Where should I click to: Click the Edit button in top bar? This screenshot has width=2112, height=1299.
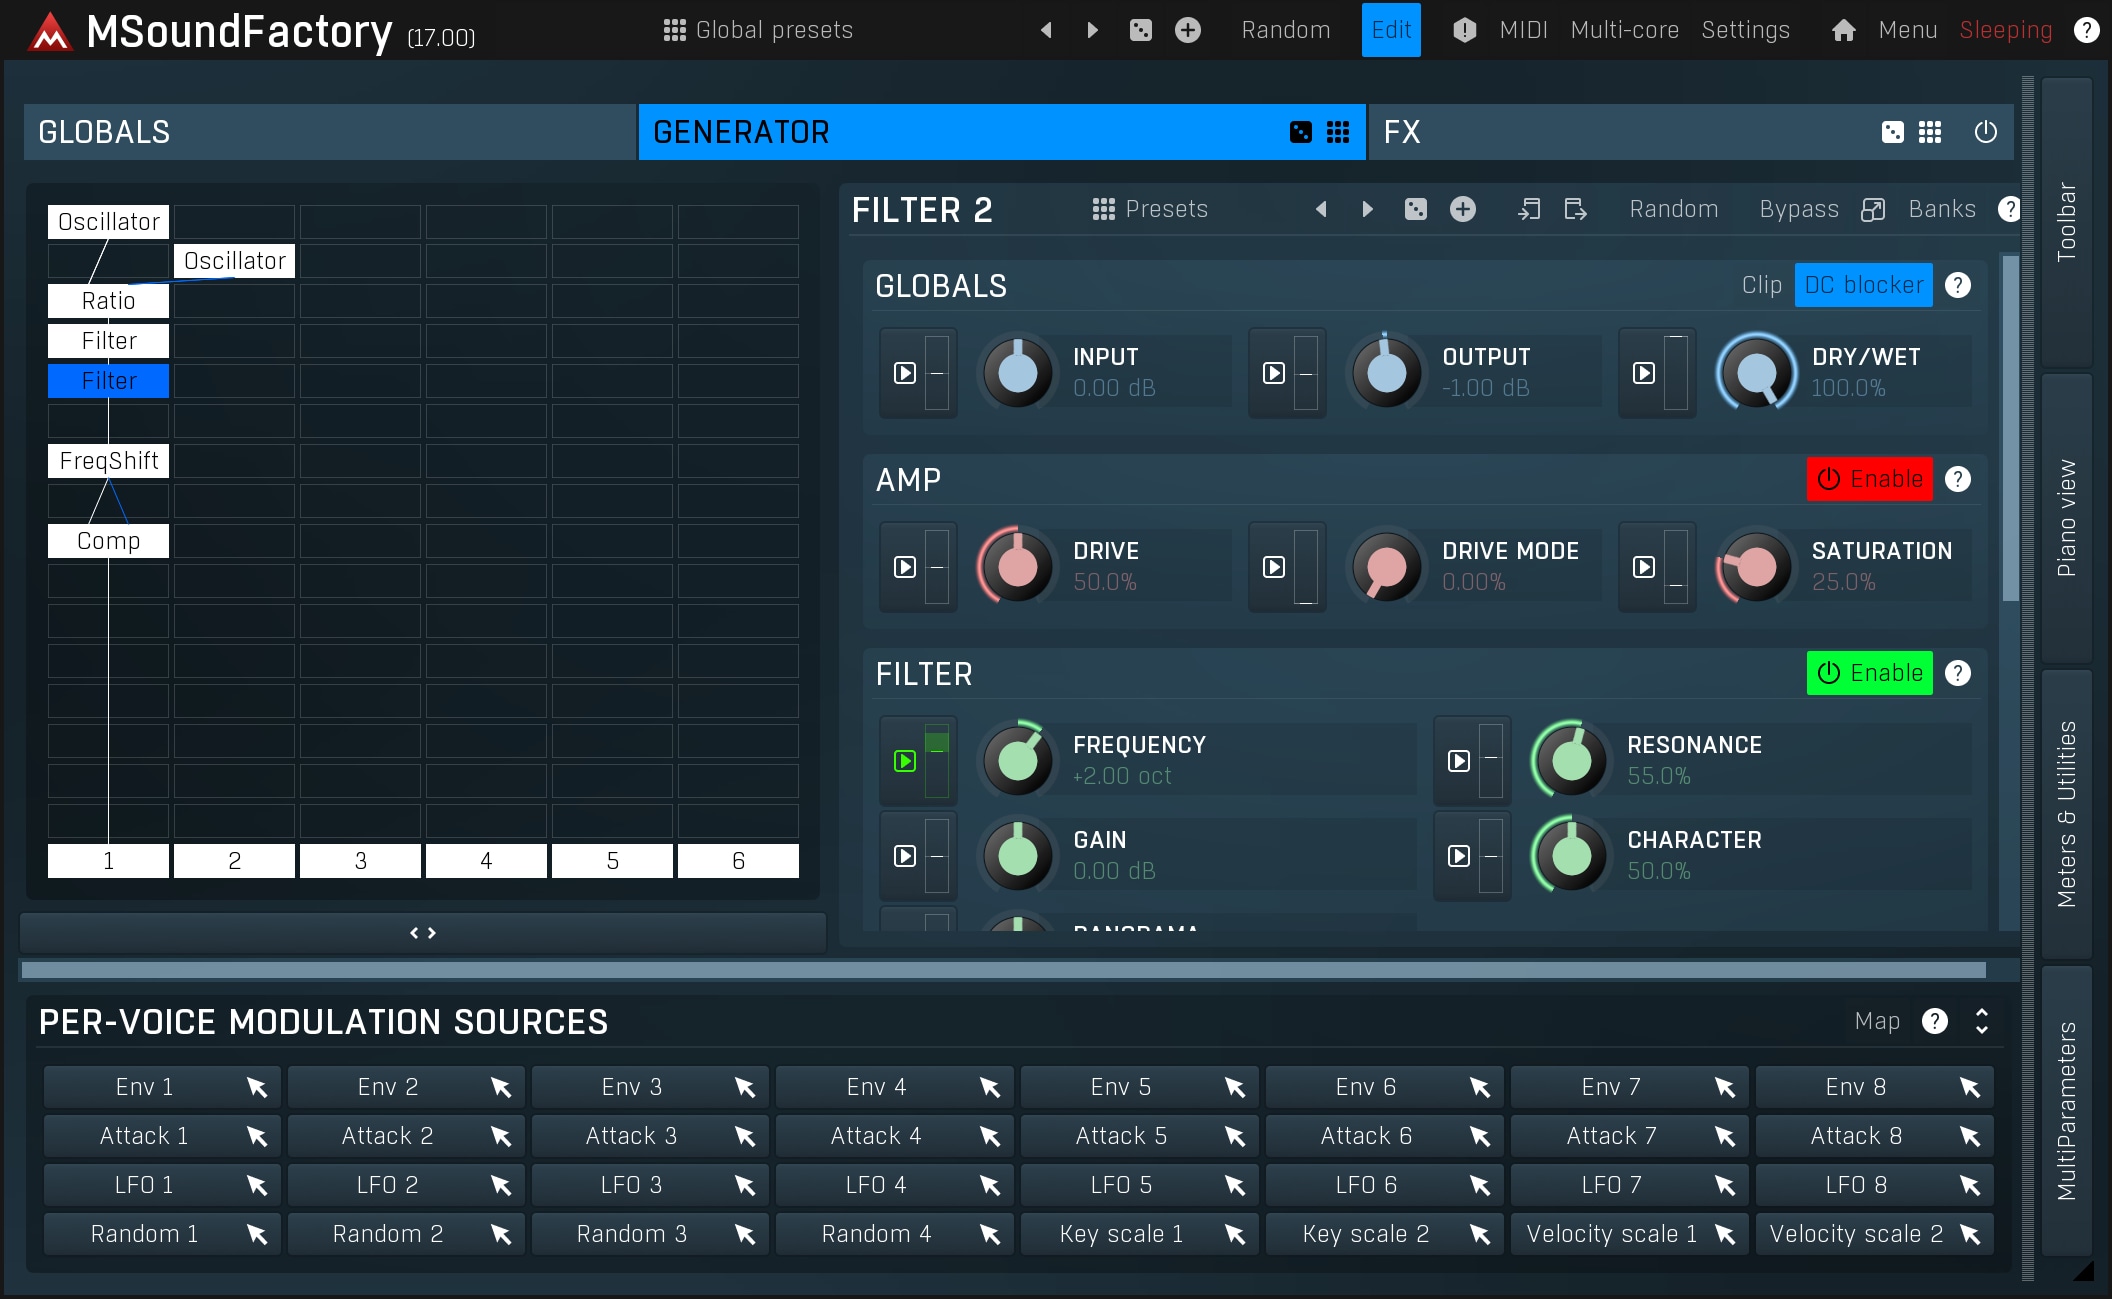1390,30
